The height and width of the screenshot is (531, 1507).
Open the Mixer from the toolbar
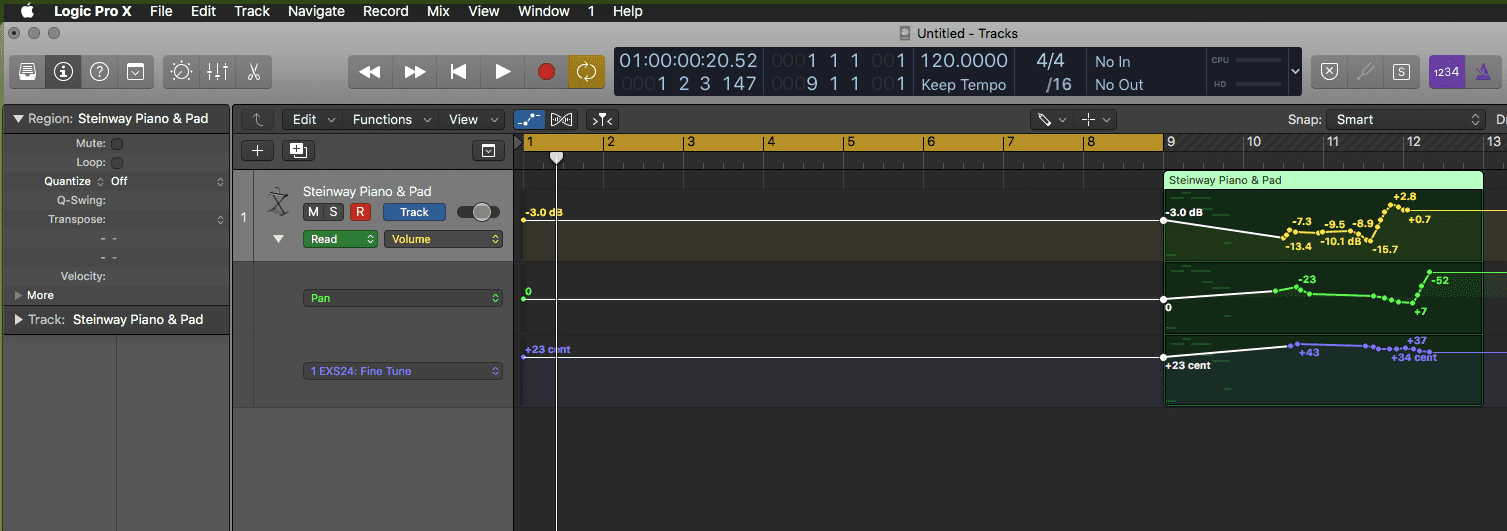pyautogui.click(x=217, y=72)
